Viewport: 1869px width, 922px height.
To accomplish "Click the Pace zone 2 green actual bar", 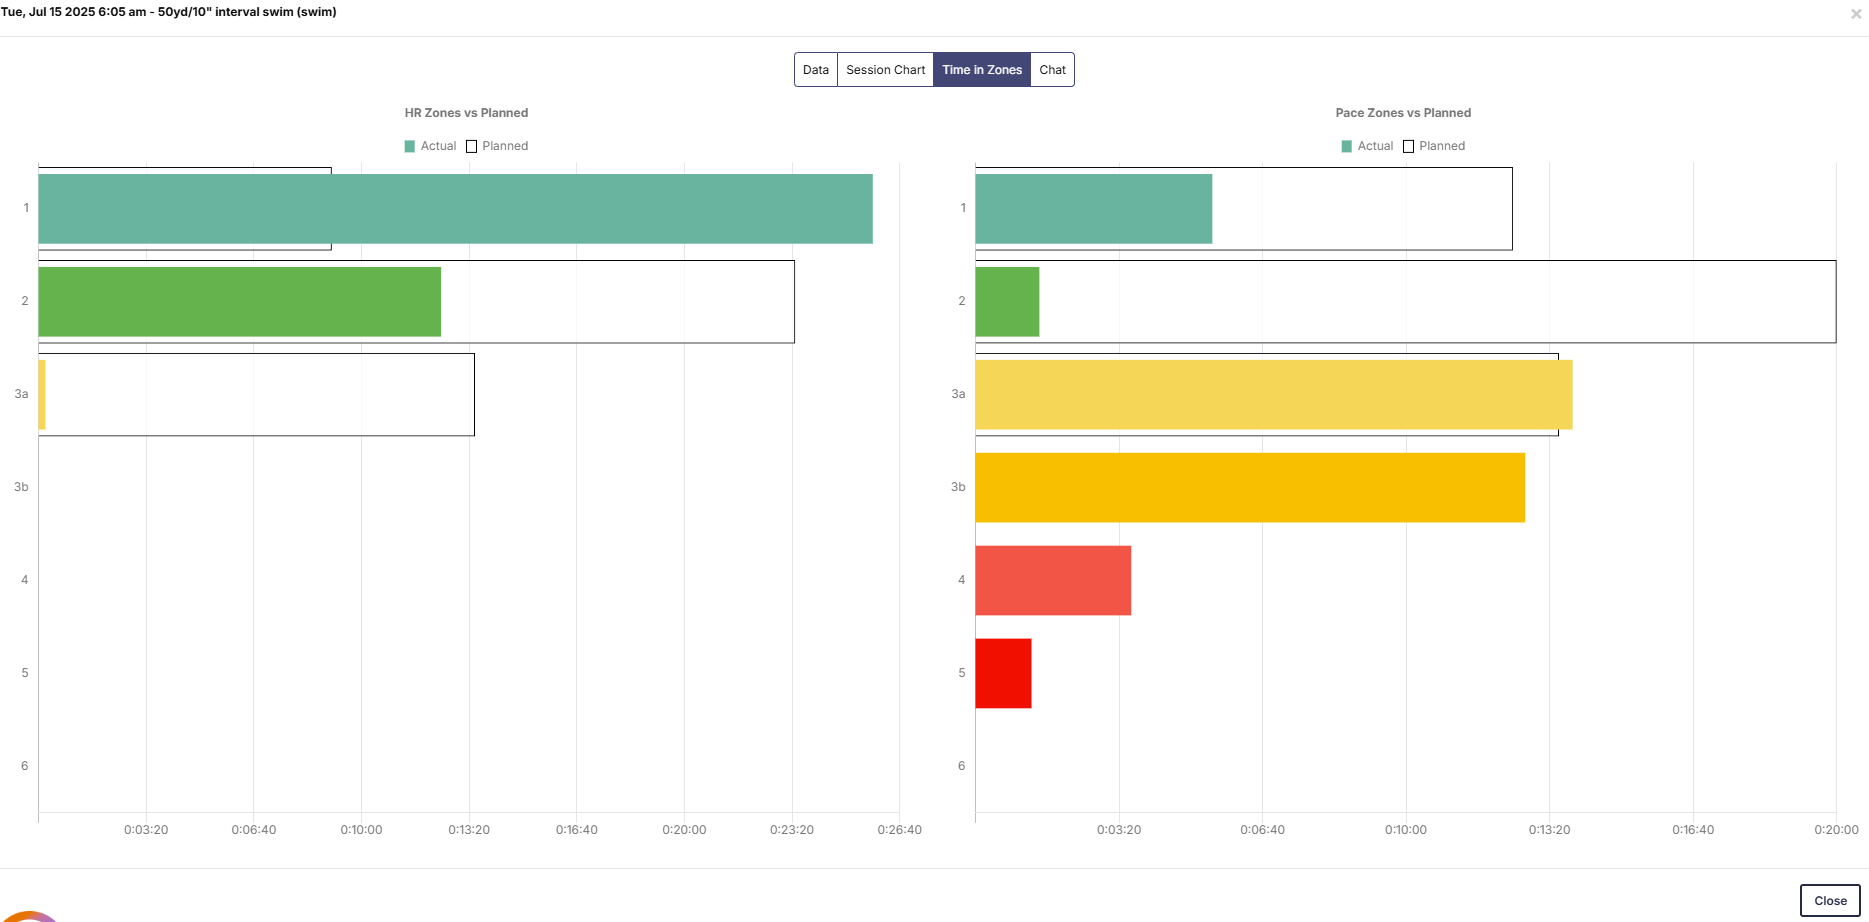I will pos(1007,302).
